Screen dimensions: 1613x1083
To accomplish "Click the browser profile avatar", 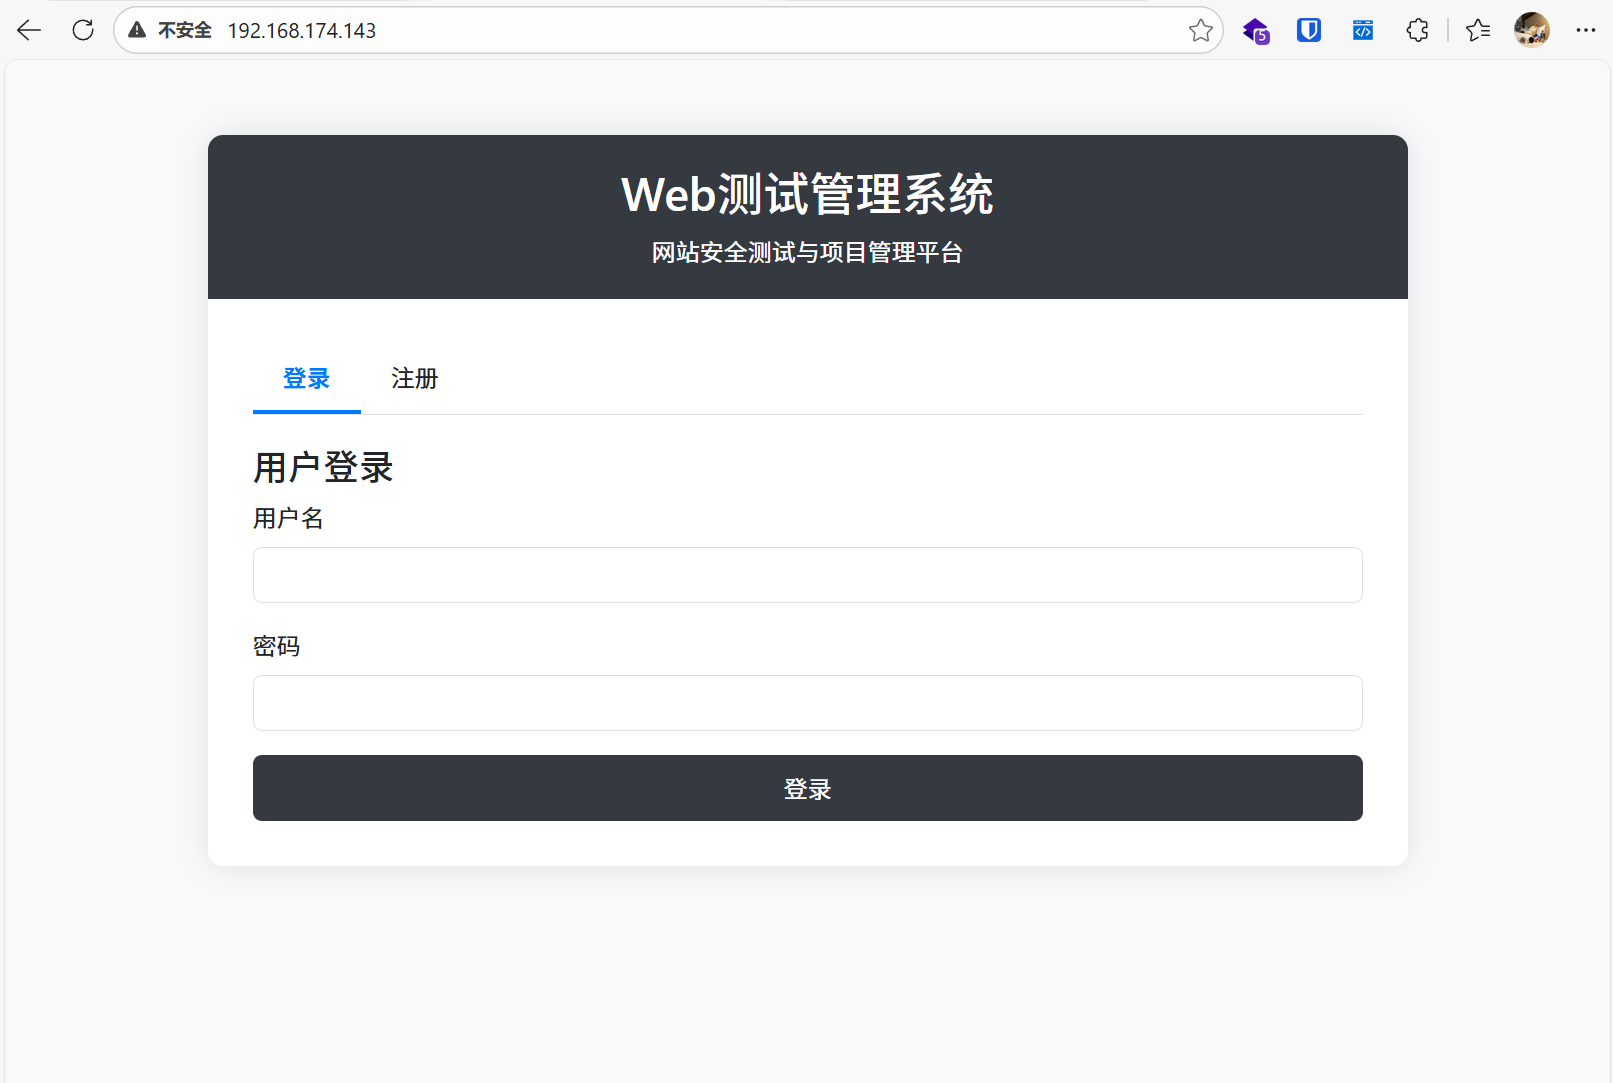I will (1532, 30).
